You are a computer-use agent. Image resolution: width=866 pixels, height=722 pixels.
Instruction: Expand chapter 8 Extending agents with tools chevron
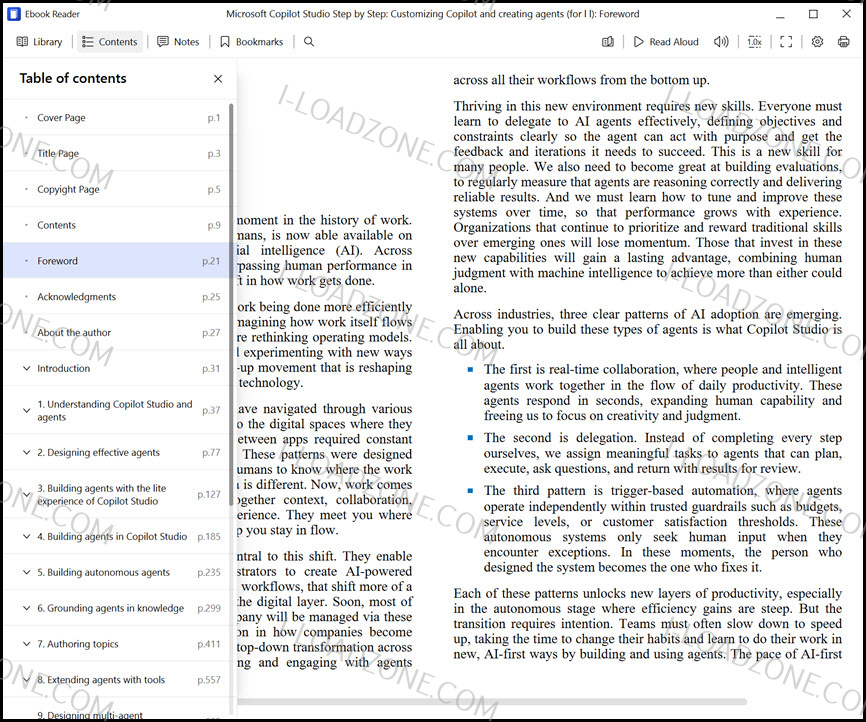click(x=26, y=679)
